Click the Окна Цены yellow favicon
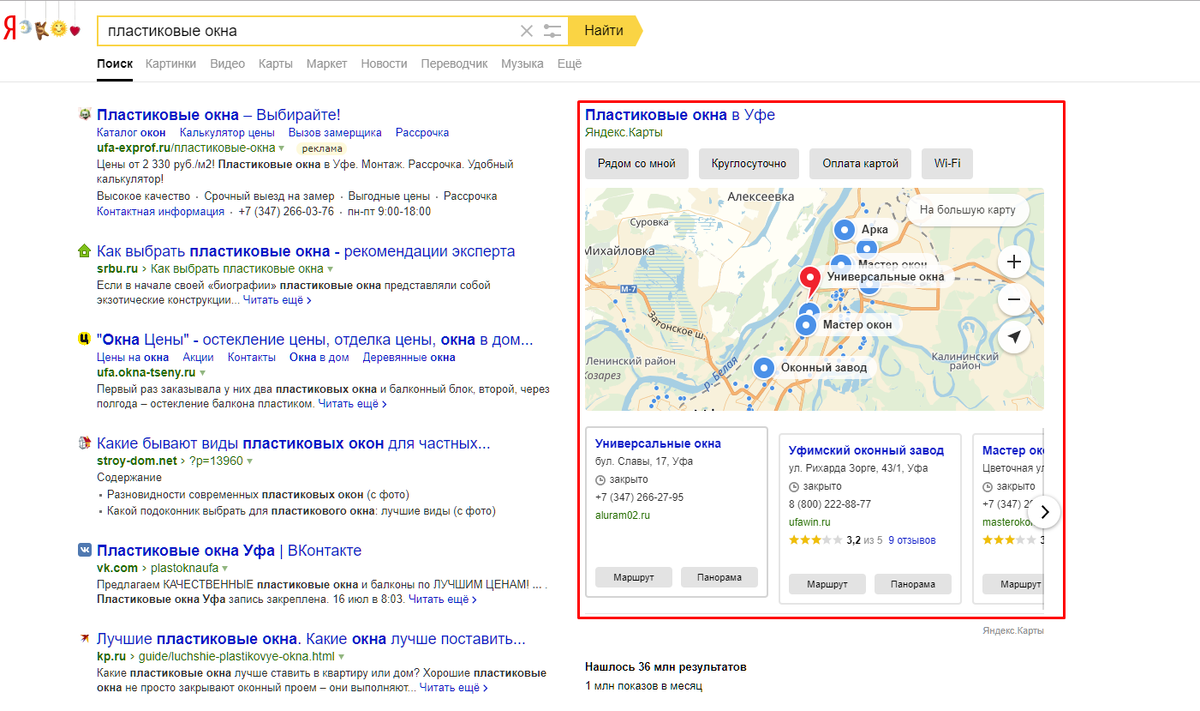 click(x=85, y=339)
